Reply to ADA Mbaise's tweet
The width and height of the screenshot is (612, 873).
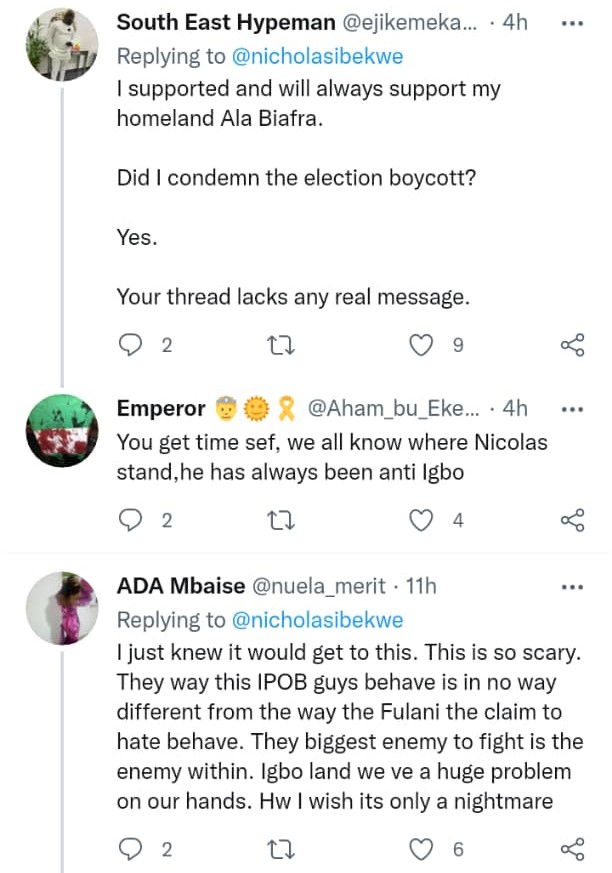click(x=131, y=850)
